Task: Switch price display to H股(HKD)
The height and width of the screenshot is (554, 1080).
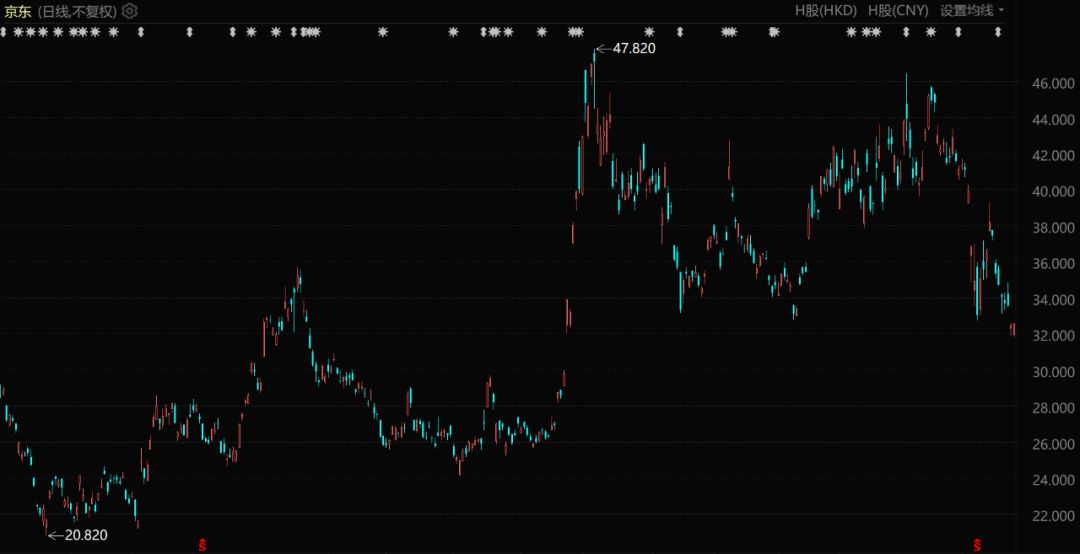Action: click(x=825, y=11)
